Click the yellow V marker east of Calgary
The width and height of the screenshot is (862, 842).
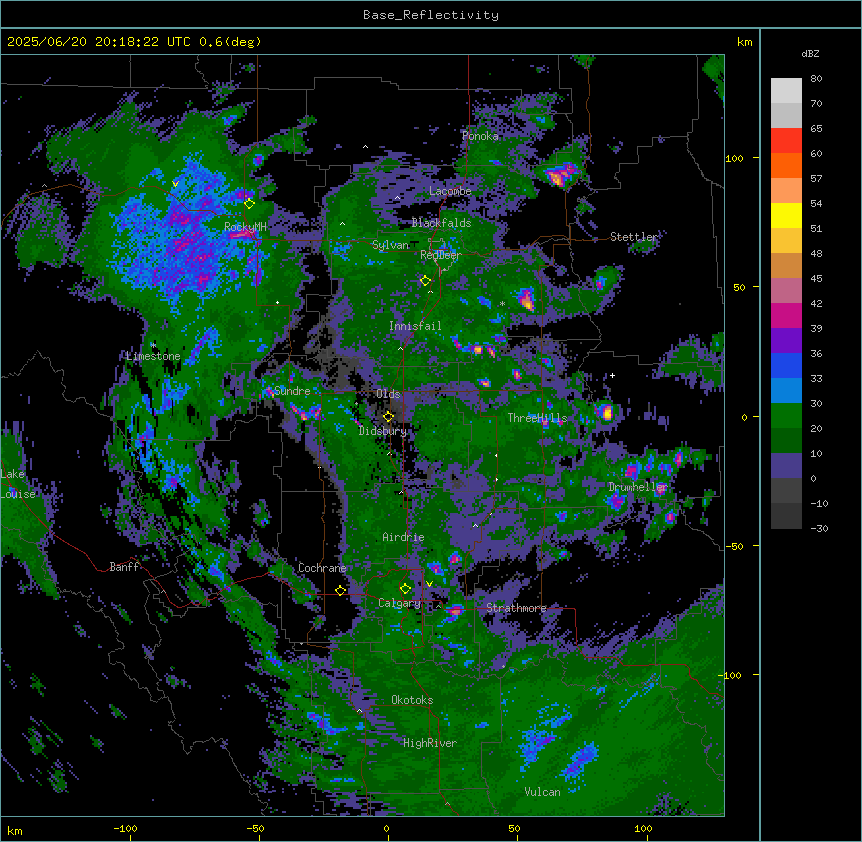point(429,584)
